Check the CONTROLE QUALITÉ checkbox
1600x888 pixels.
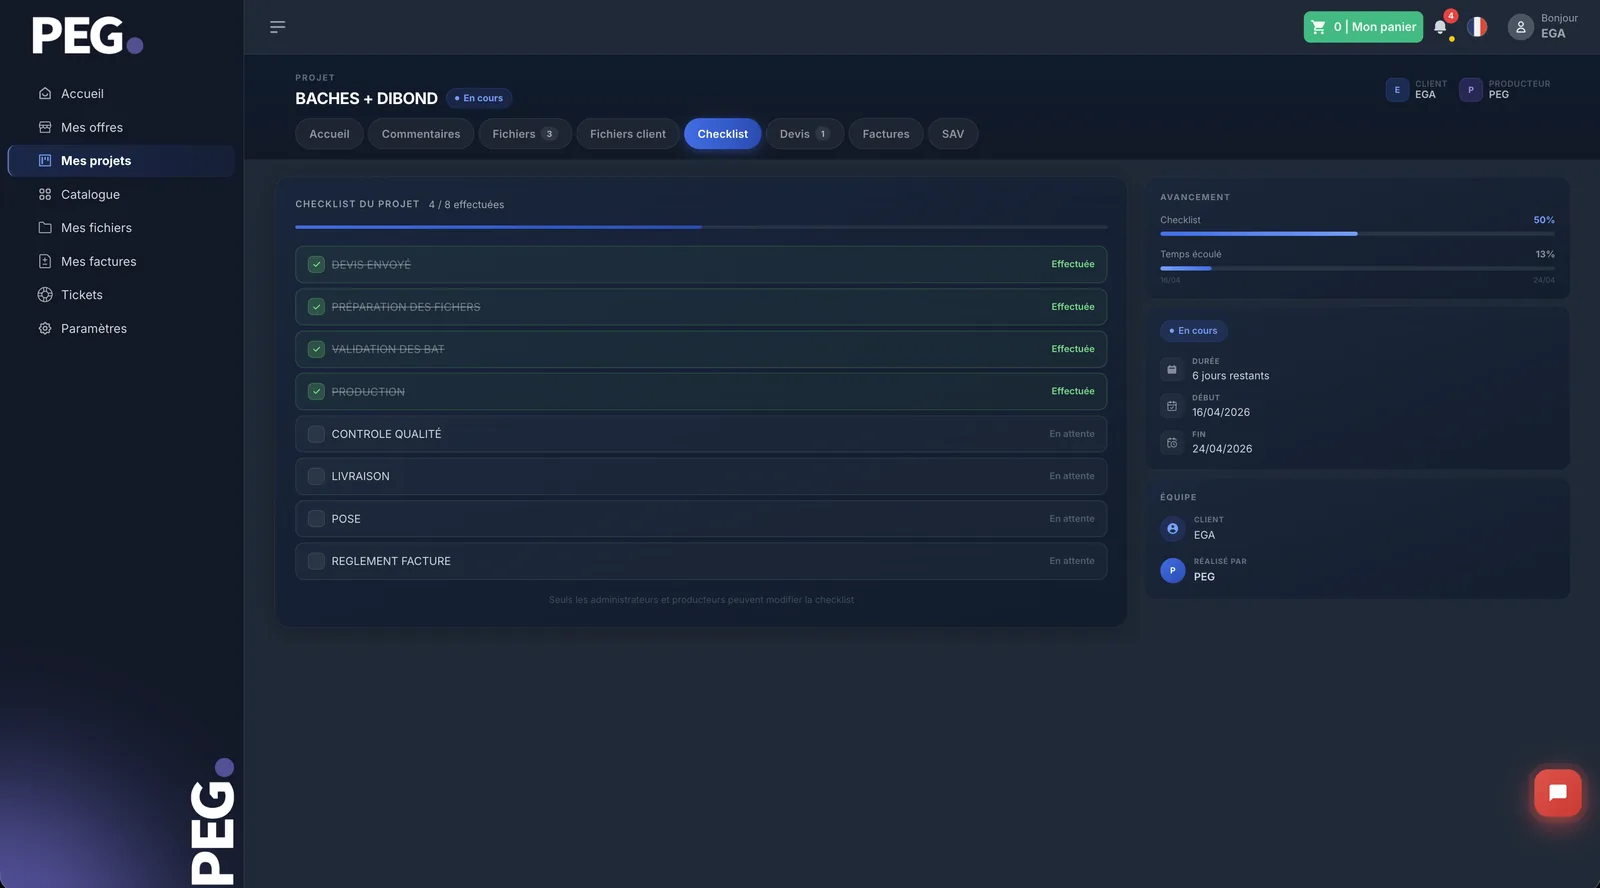pyautogui.click(x=316, y=434)
